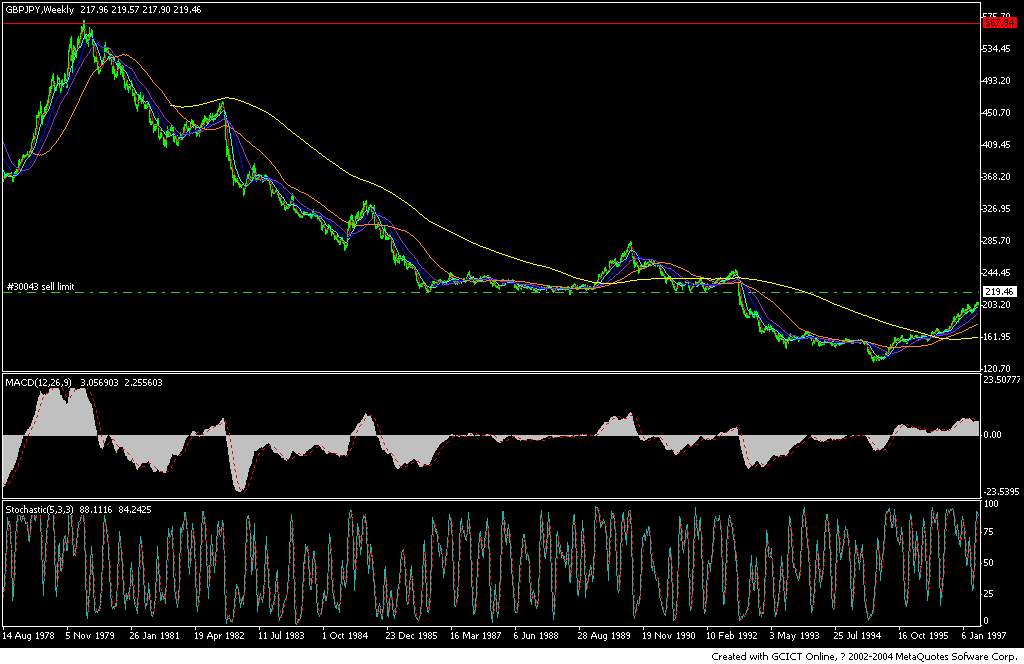Click the 368.20 price axis value
The width and height of the screenshot is (1024, 664).
[999, 177]
